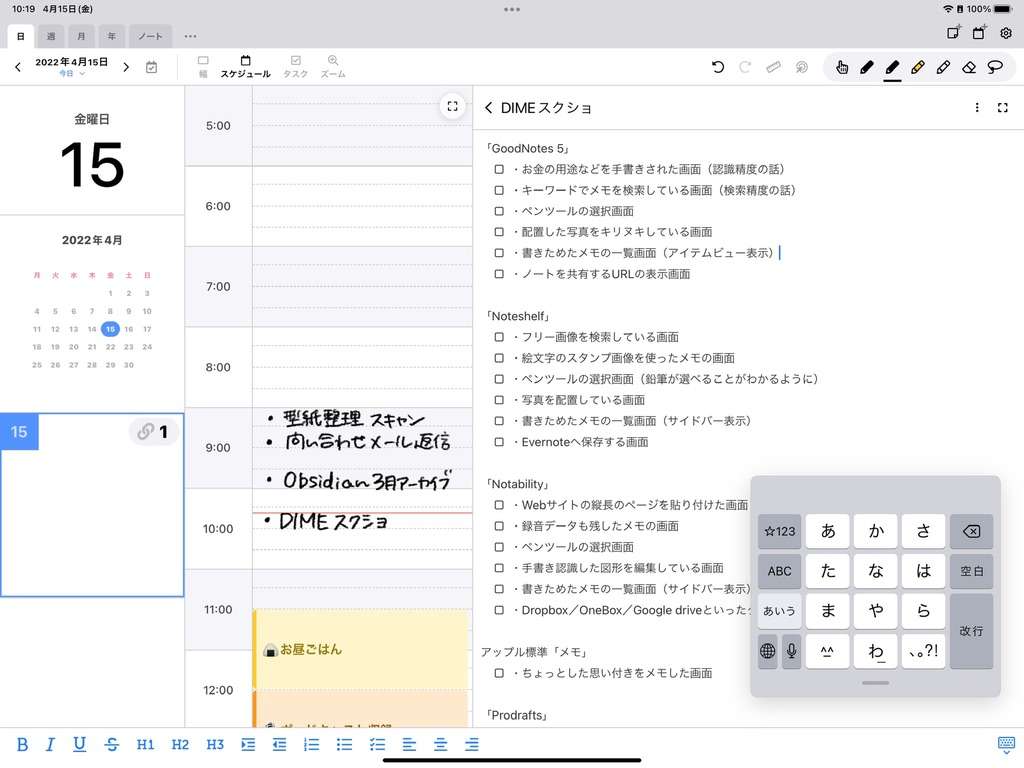Expand the note panel to full screen

pyautogui.click(x=1003, y=108)
